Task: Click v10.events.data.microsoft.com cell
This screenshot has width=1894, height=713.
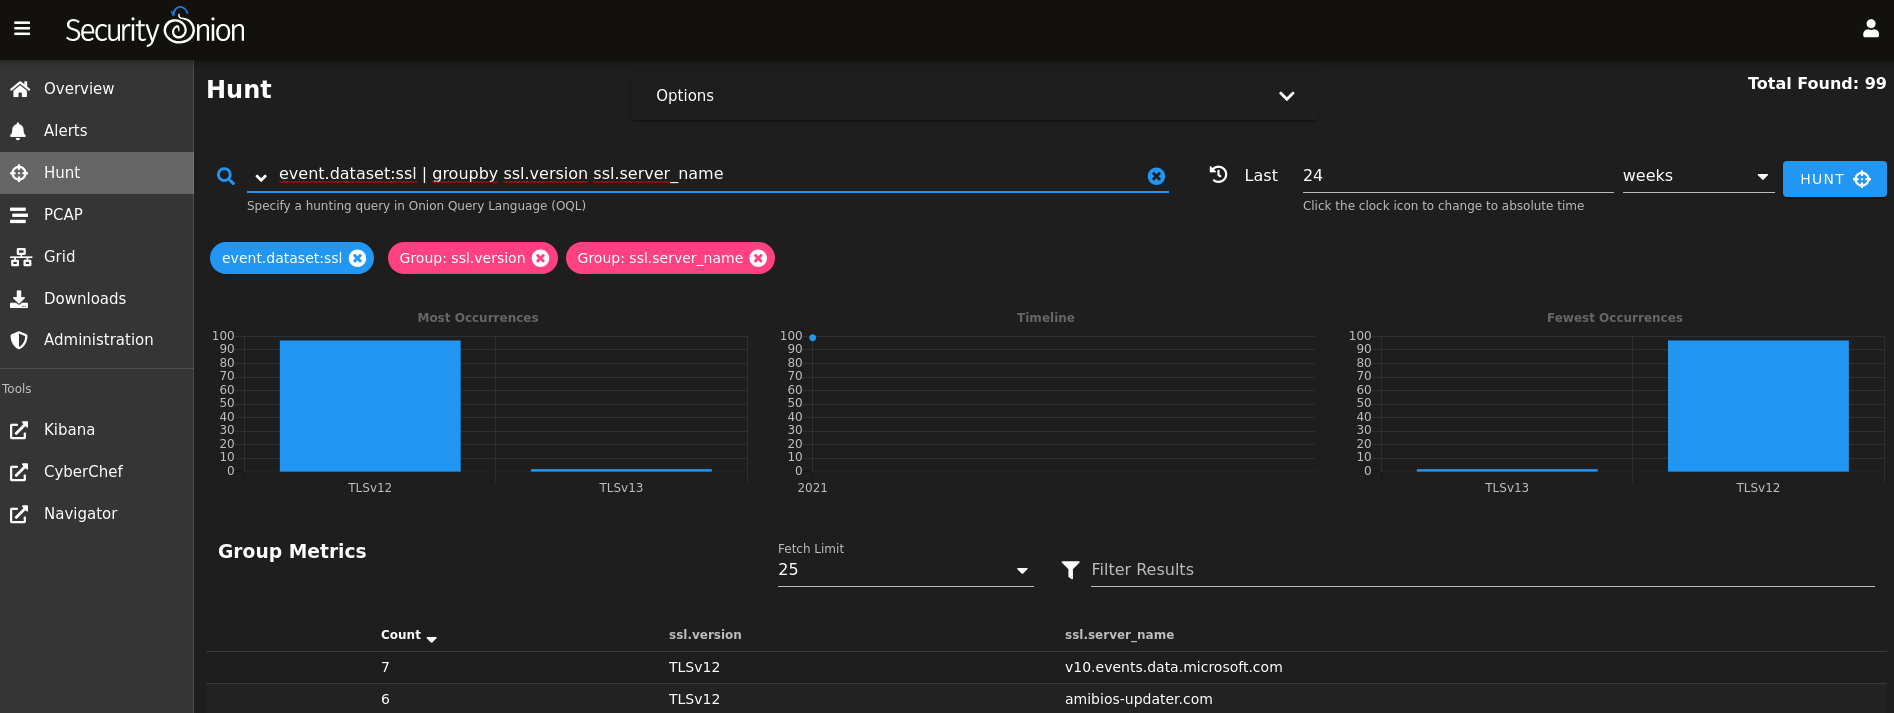Action: tap(1173, 667)
